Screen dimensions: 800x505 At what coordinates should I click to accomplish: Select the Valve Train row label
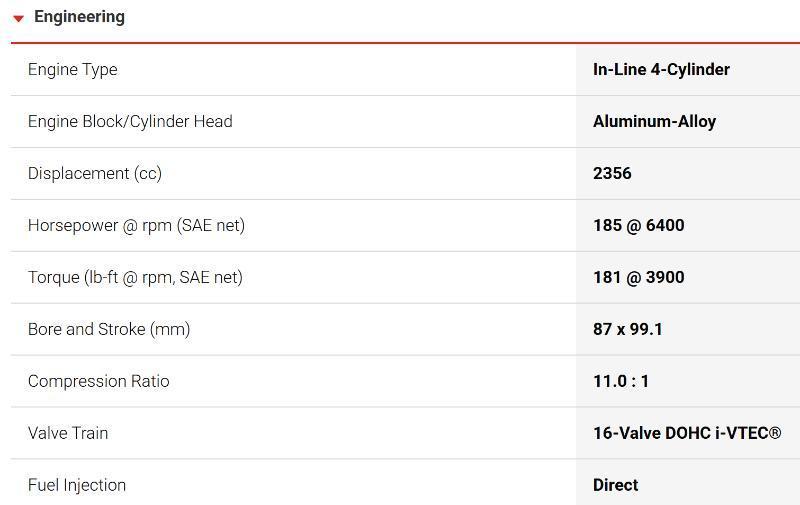[x=68, y=434]
